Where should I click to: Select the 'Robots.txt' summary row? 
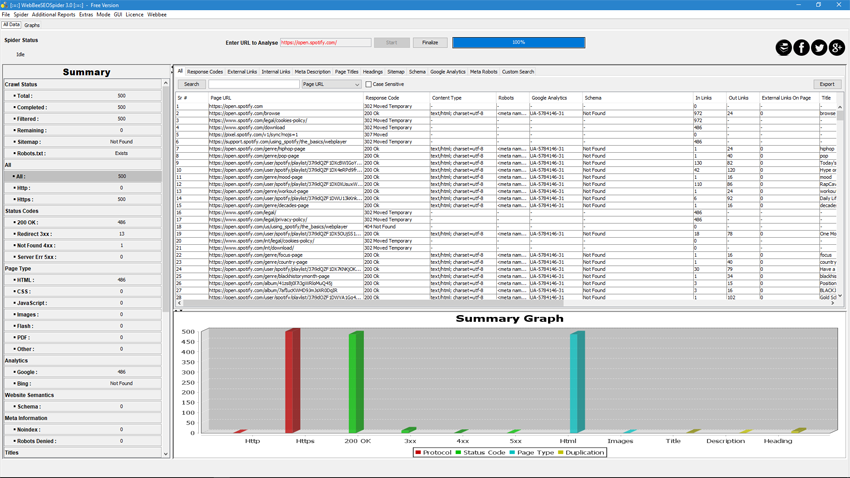point(82,153)
